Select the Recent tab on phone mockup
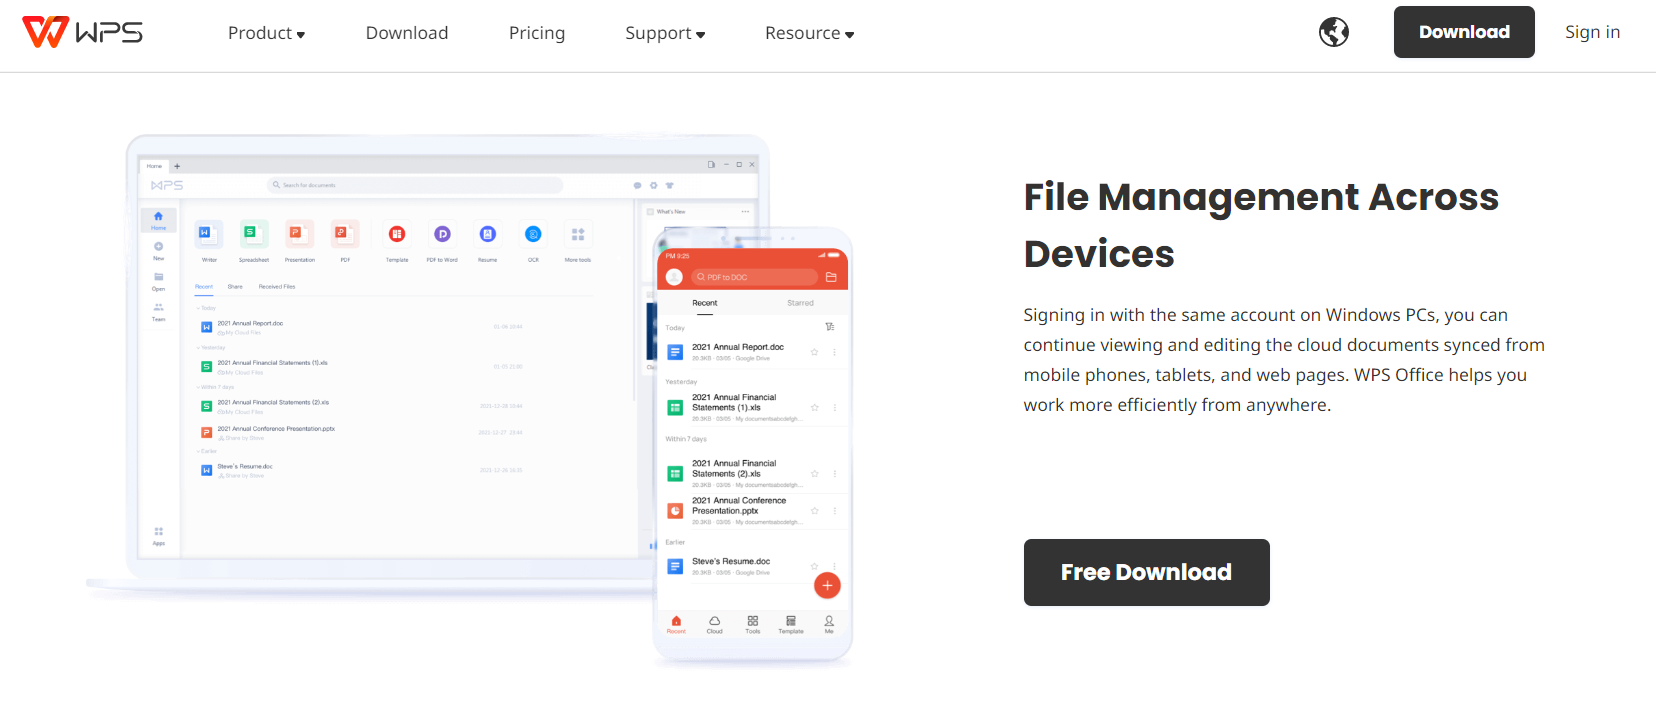 pos(705,303)
